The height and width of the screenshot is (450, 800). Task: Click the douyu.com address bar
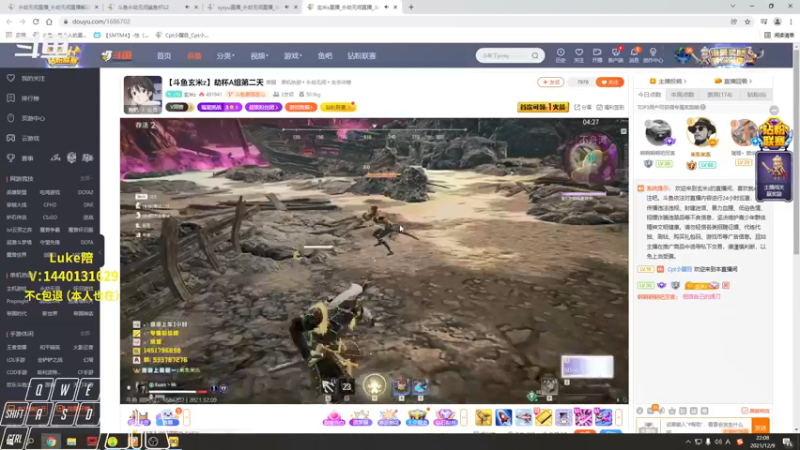pyautogui.click(x=393, y=21)
